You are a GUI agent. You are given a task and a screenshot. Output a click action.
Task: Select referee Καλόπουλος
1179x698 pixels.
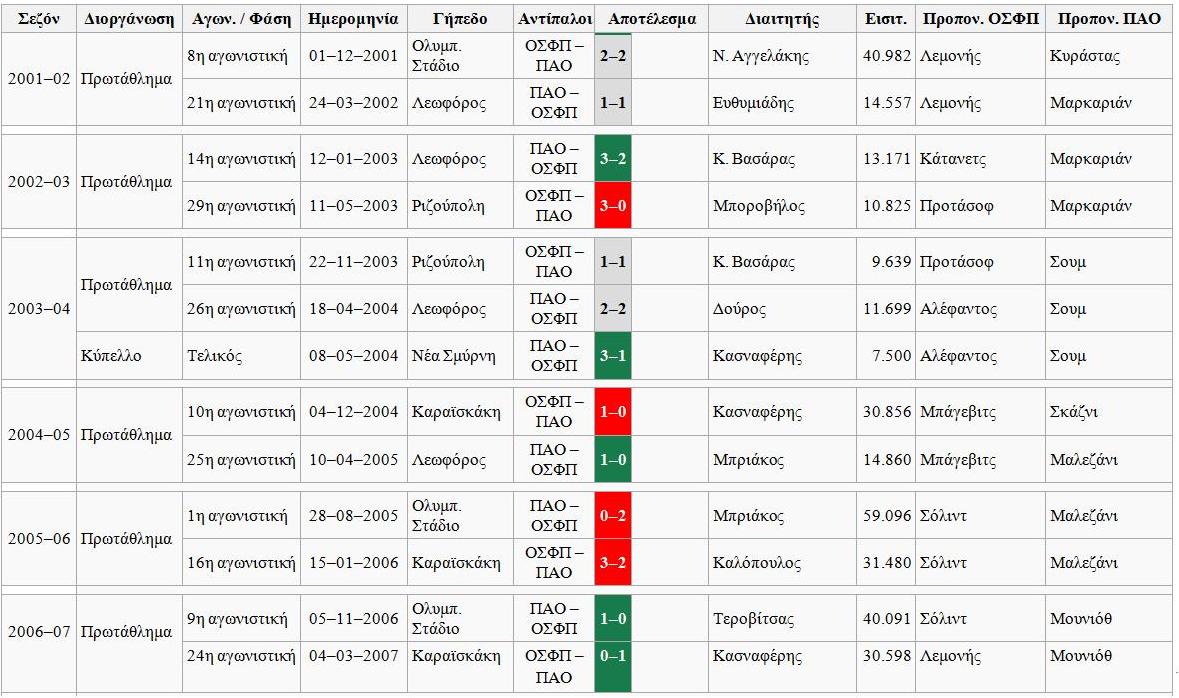pyautogui.click(x=756, y=563)
